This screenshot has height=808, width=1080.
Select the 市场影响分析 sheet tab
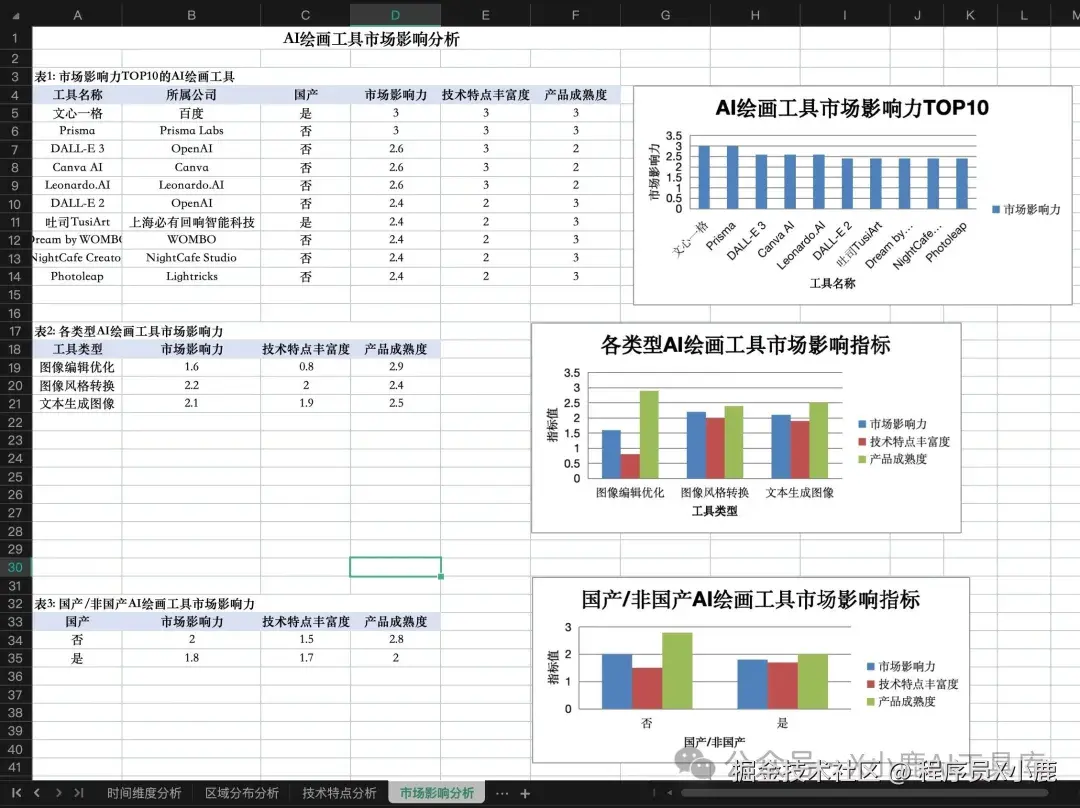coord(437,793)
